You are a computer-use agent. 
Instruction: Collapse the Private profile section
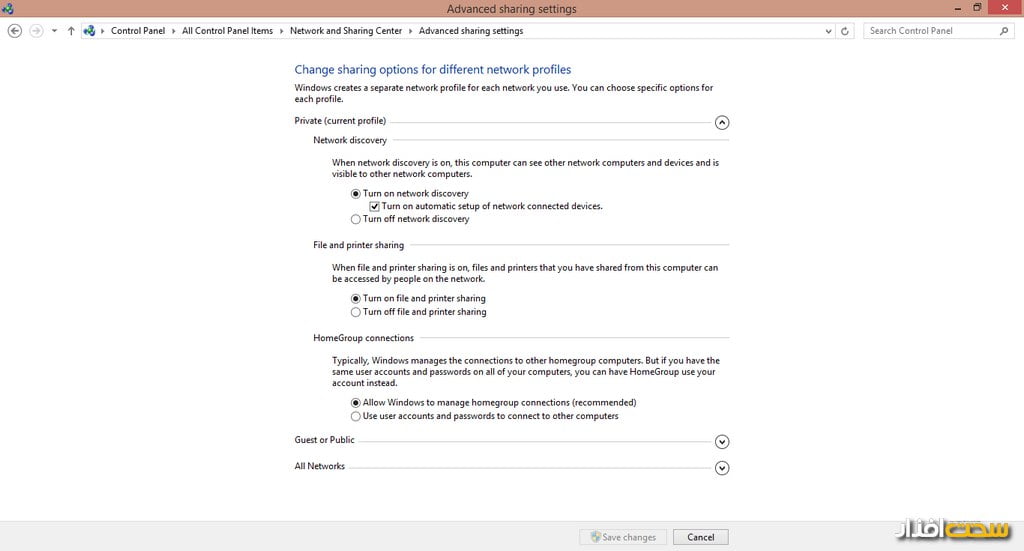722,122
